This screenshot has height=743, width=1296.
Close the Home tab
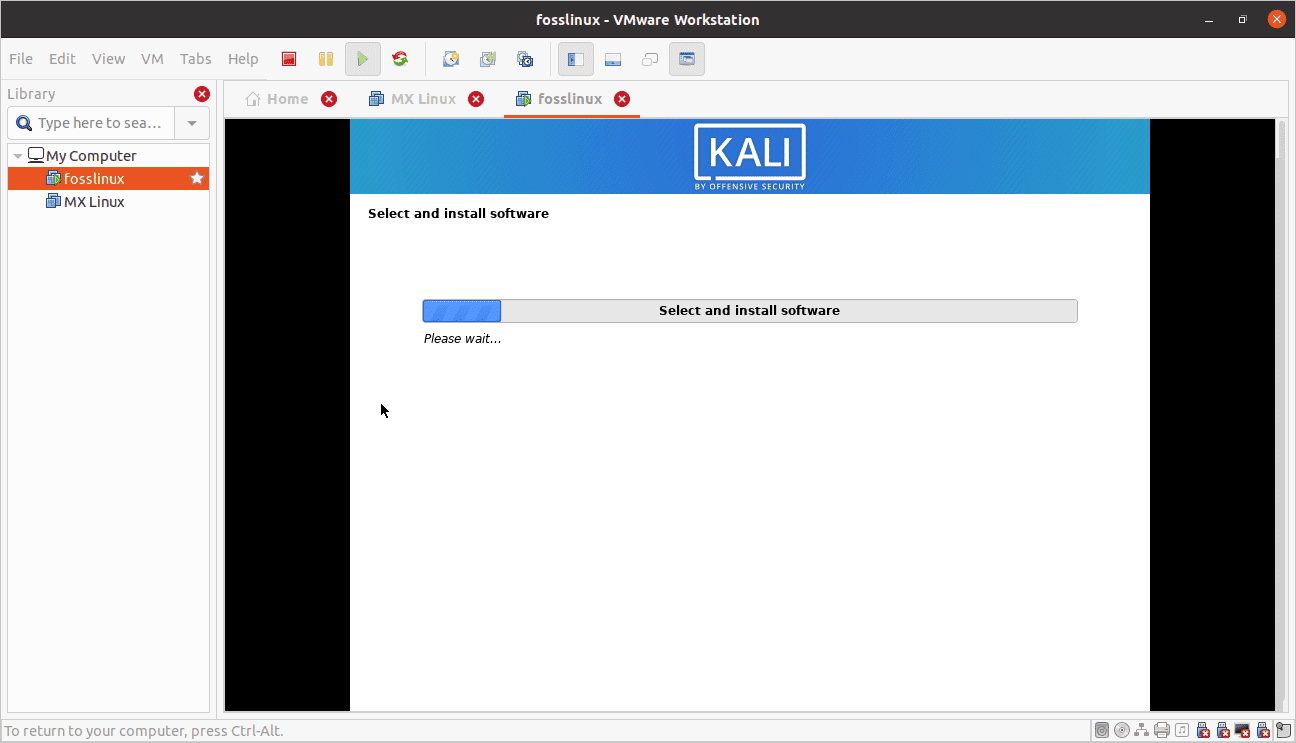point(329,99)
